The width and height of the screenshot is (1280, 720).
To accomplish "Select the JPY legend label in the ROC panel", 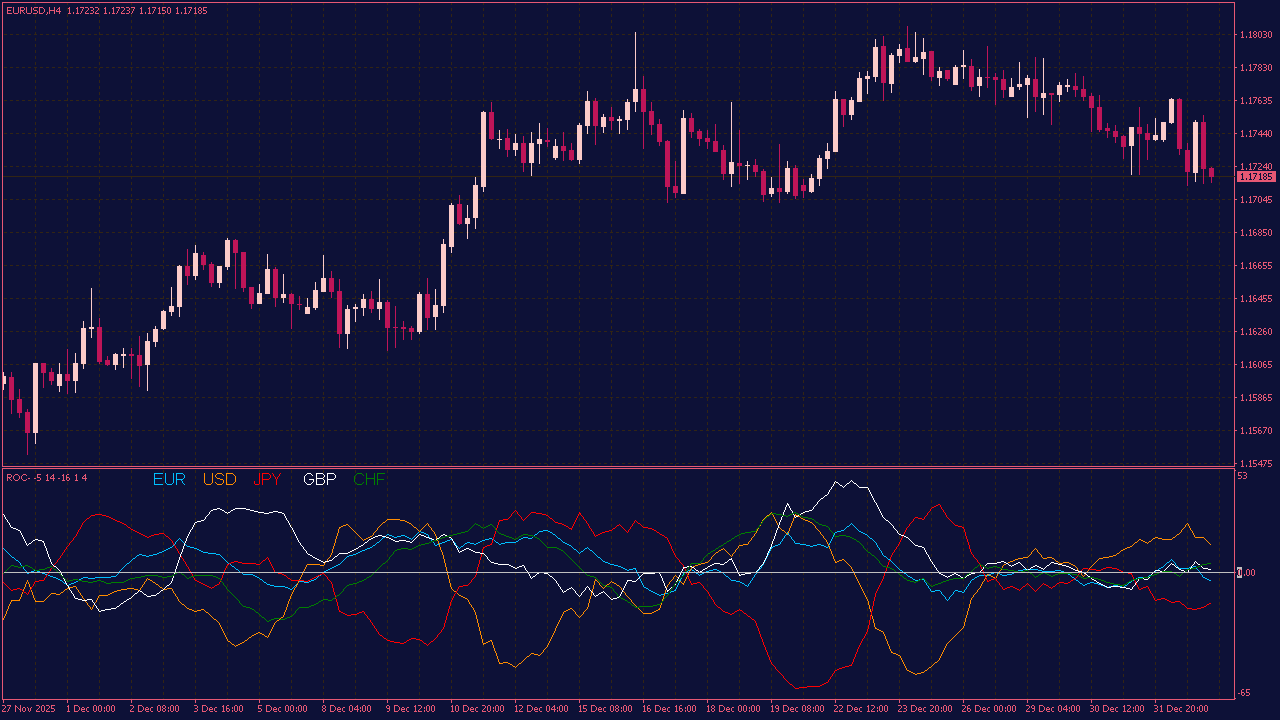I will coord(267,480).
